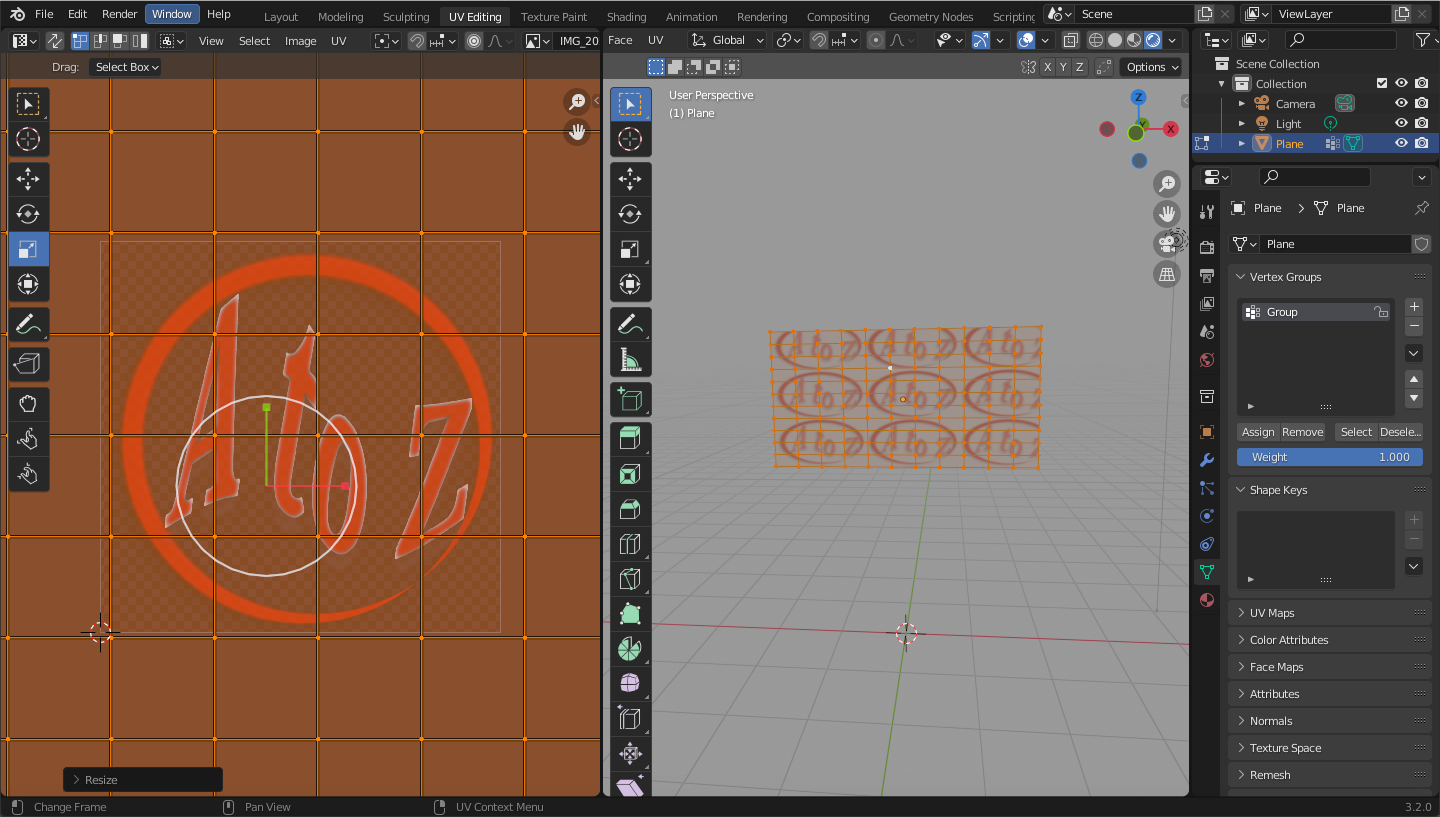Select the Annotate tool in UV editor
This screenshot has width=1440, height=817.
(x=29, y=324)
